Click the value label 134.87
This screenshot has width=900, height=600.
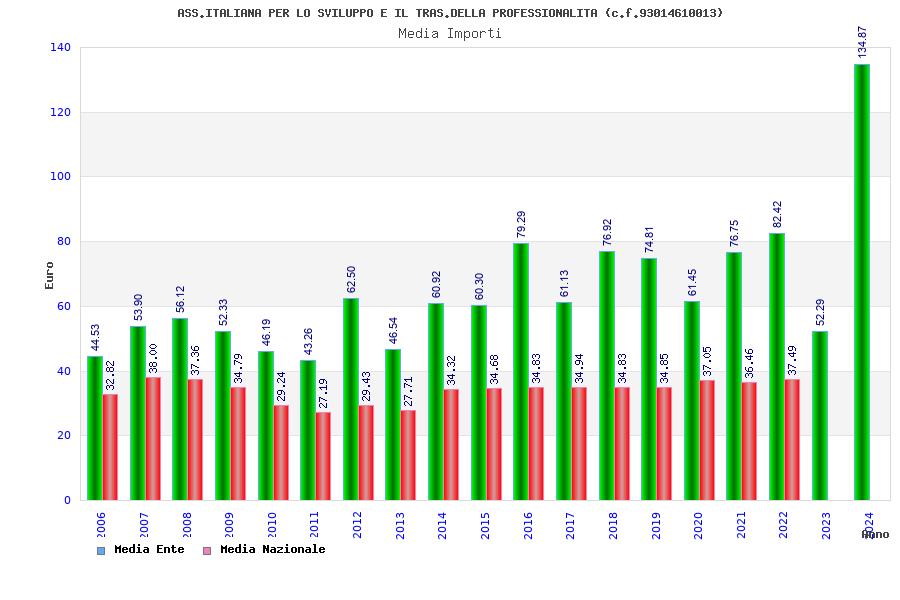click(862, 42)
